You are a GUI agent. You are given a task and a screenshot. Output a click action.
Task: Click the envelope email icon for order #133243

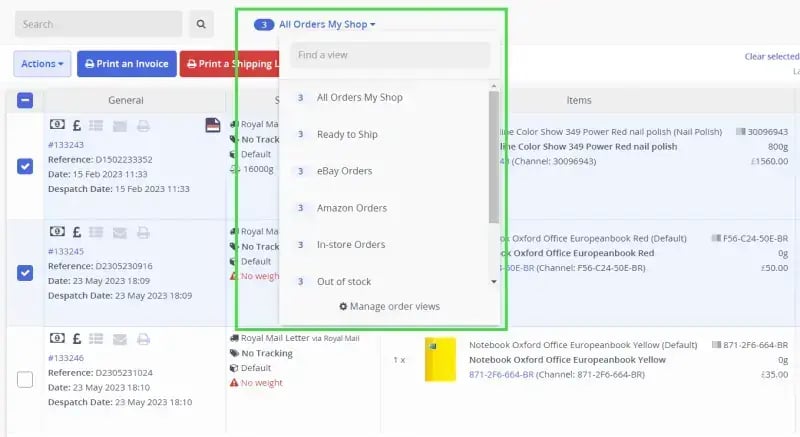120,125
